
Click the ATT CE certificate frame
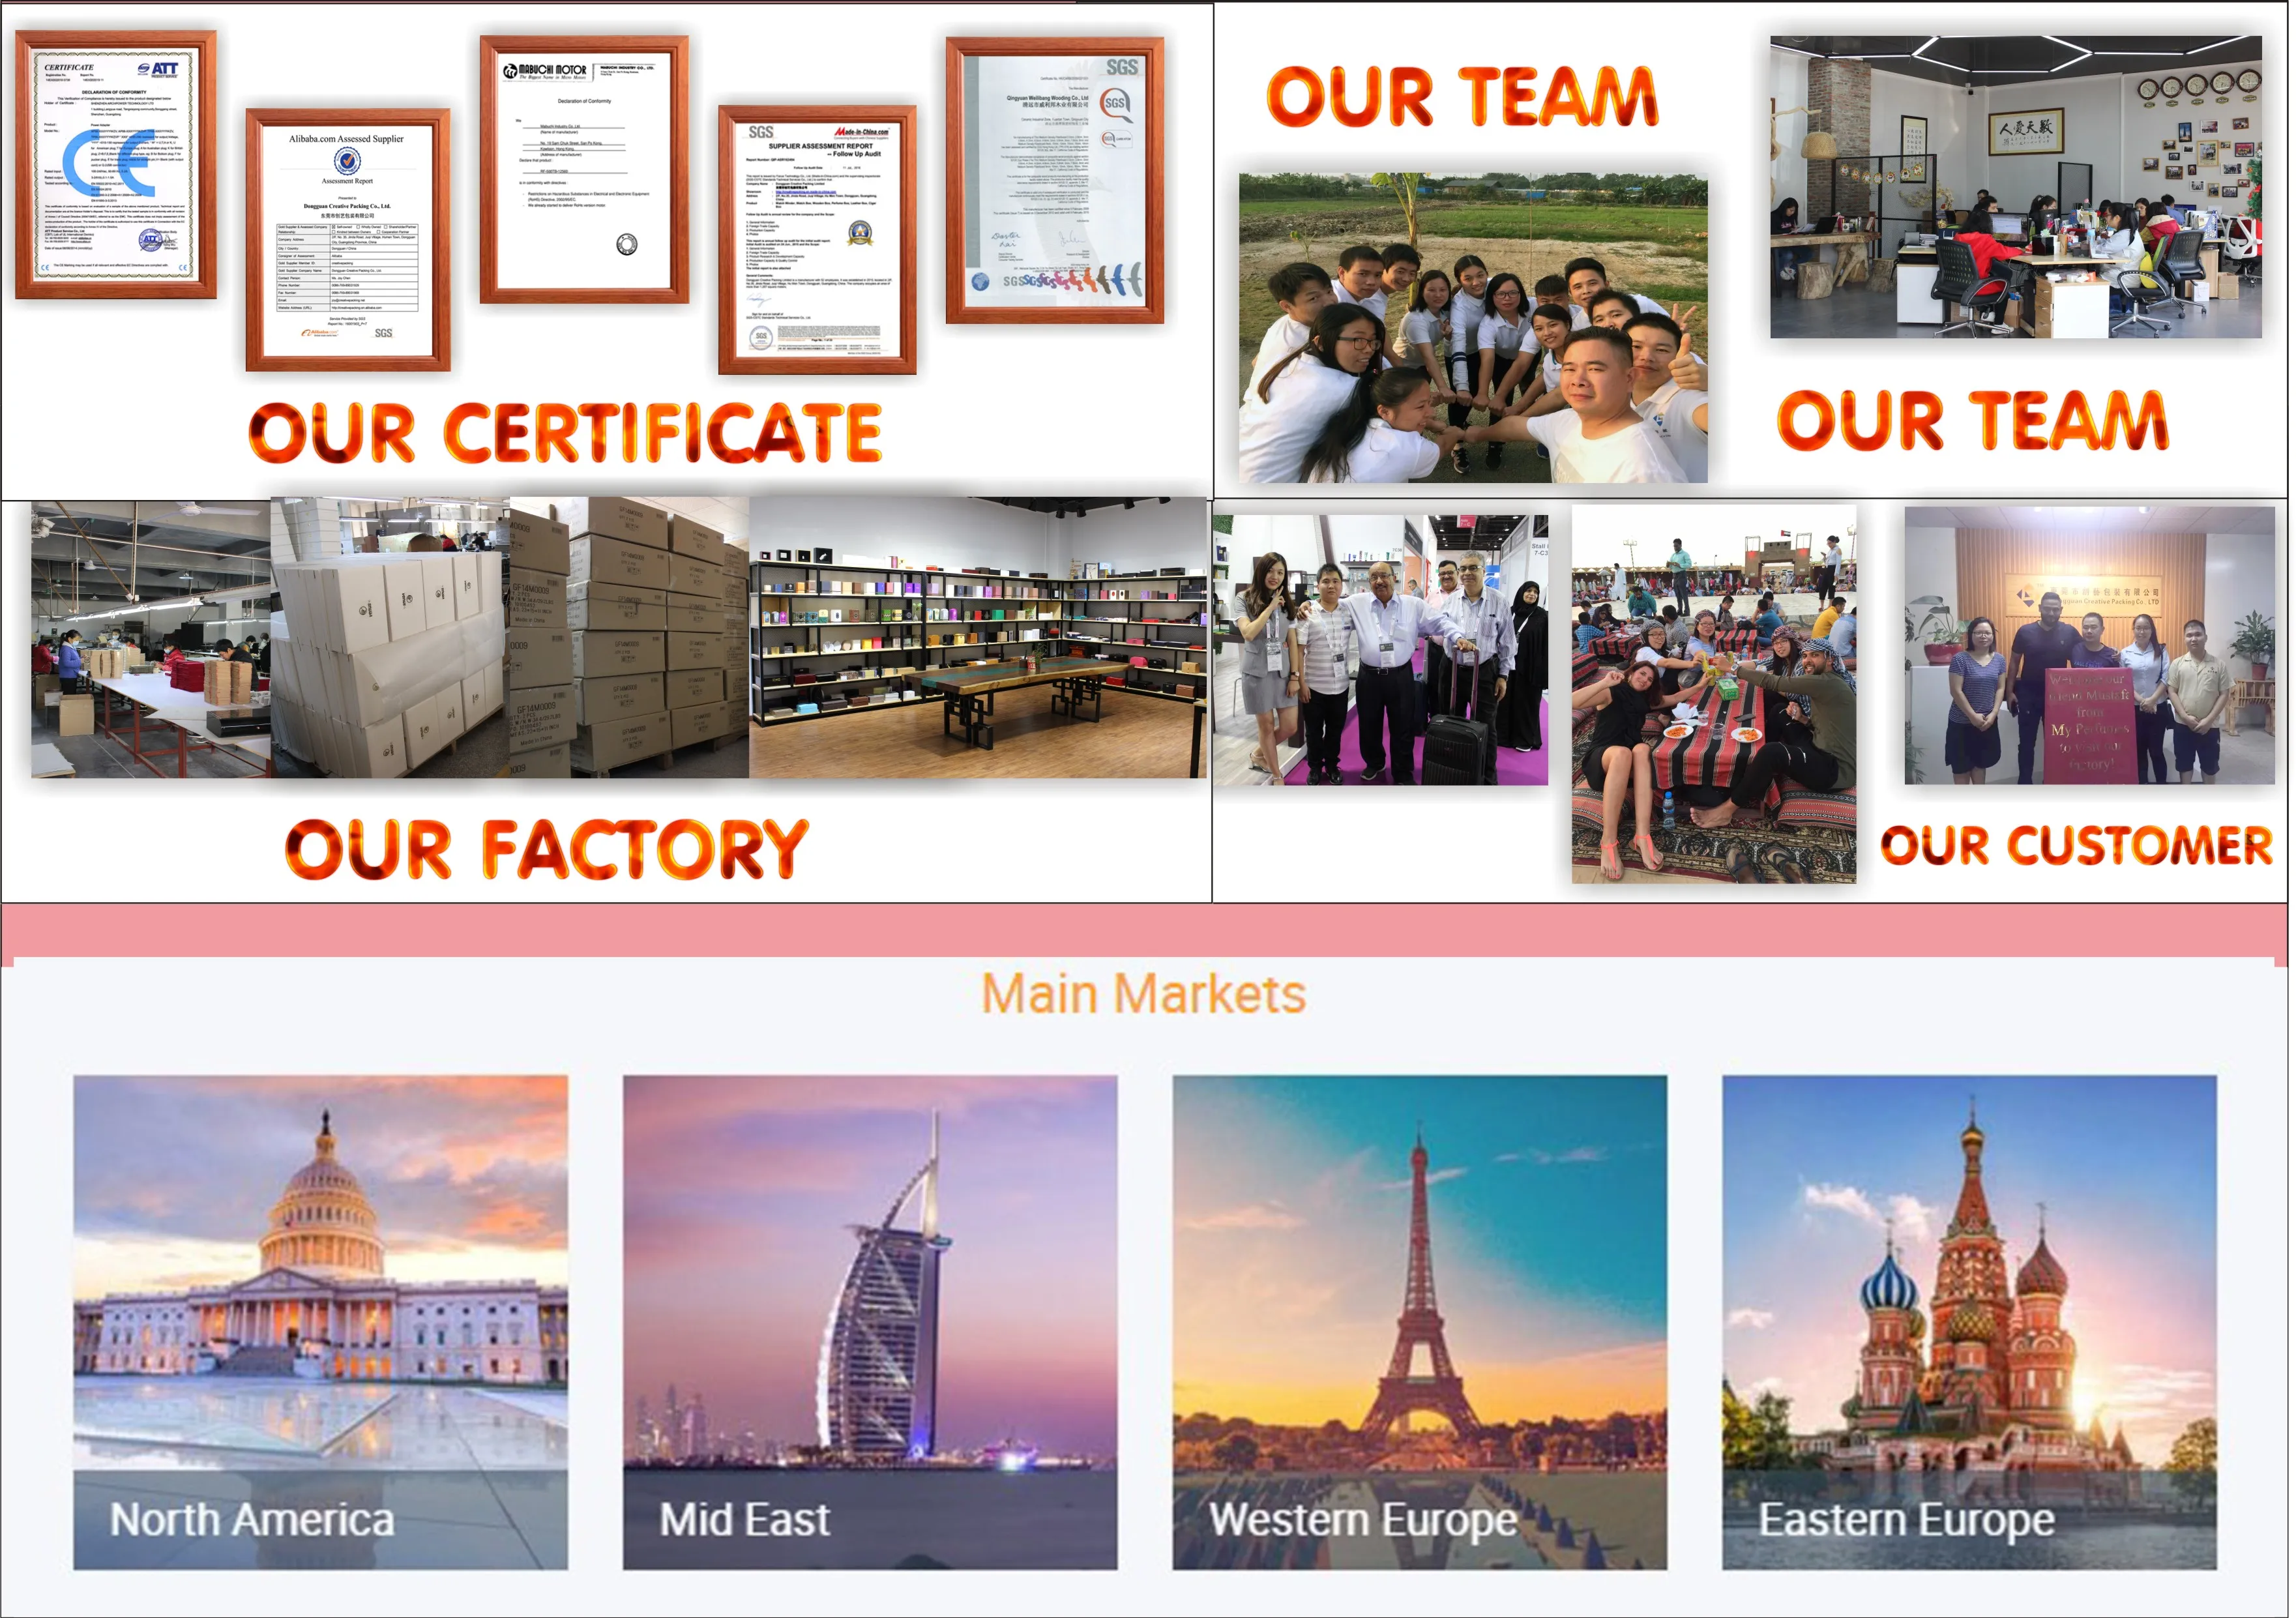coord(116,165)
